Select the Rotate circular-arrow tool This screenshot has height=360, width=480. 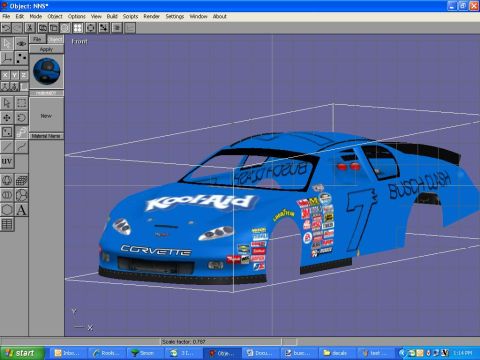click(x=21, y=118)
